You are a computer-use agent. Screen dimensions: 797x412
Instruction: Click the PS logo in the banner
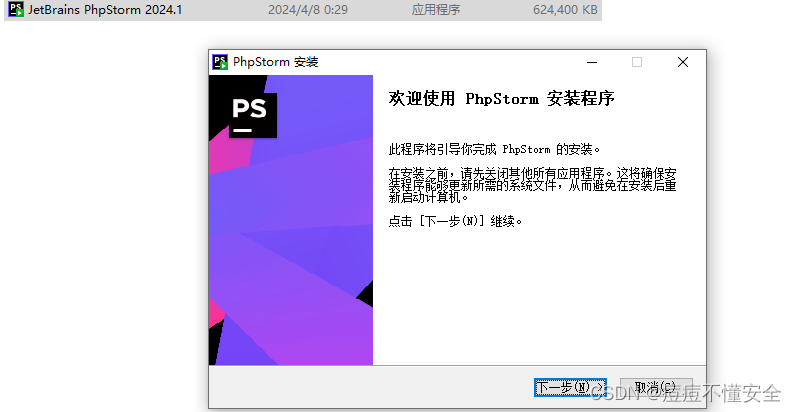click(x=253, y=115)
